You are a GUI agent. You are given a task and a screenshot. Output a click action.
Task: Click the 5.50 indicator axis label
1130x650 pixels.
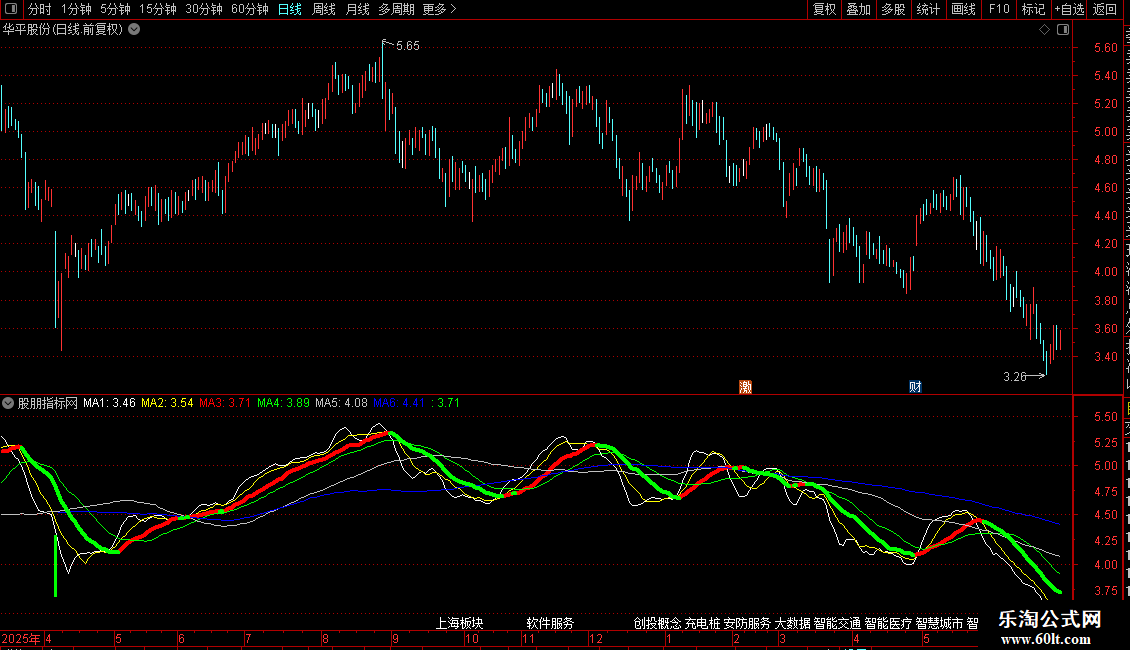pos(1105,417)
